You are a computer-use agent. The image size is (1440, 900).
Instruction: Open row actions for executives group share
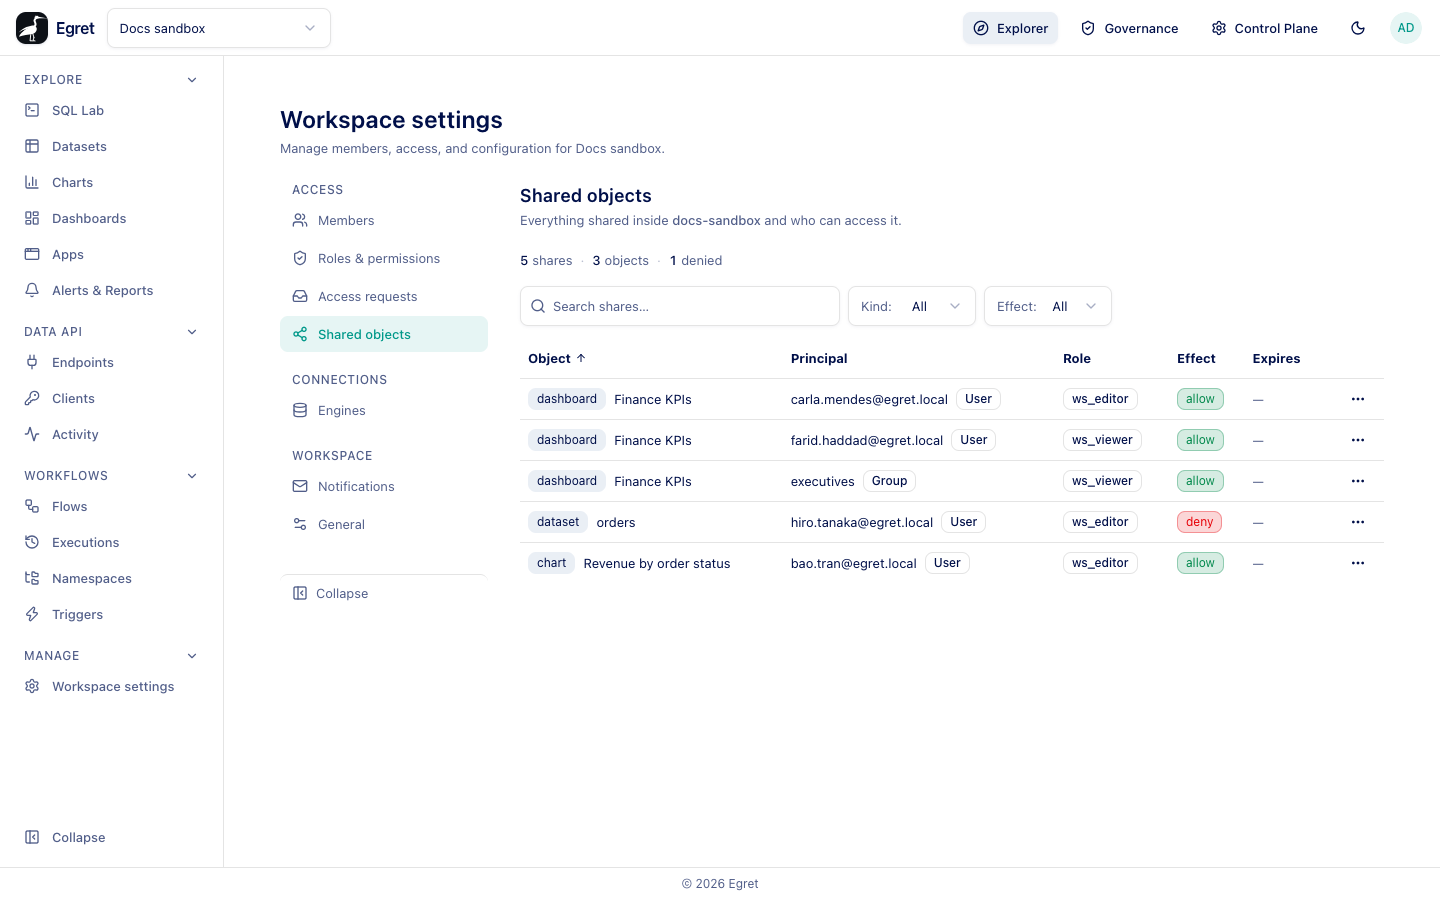point(1358,481)
